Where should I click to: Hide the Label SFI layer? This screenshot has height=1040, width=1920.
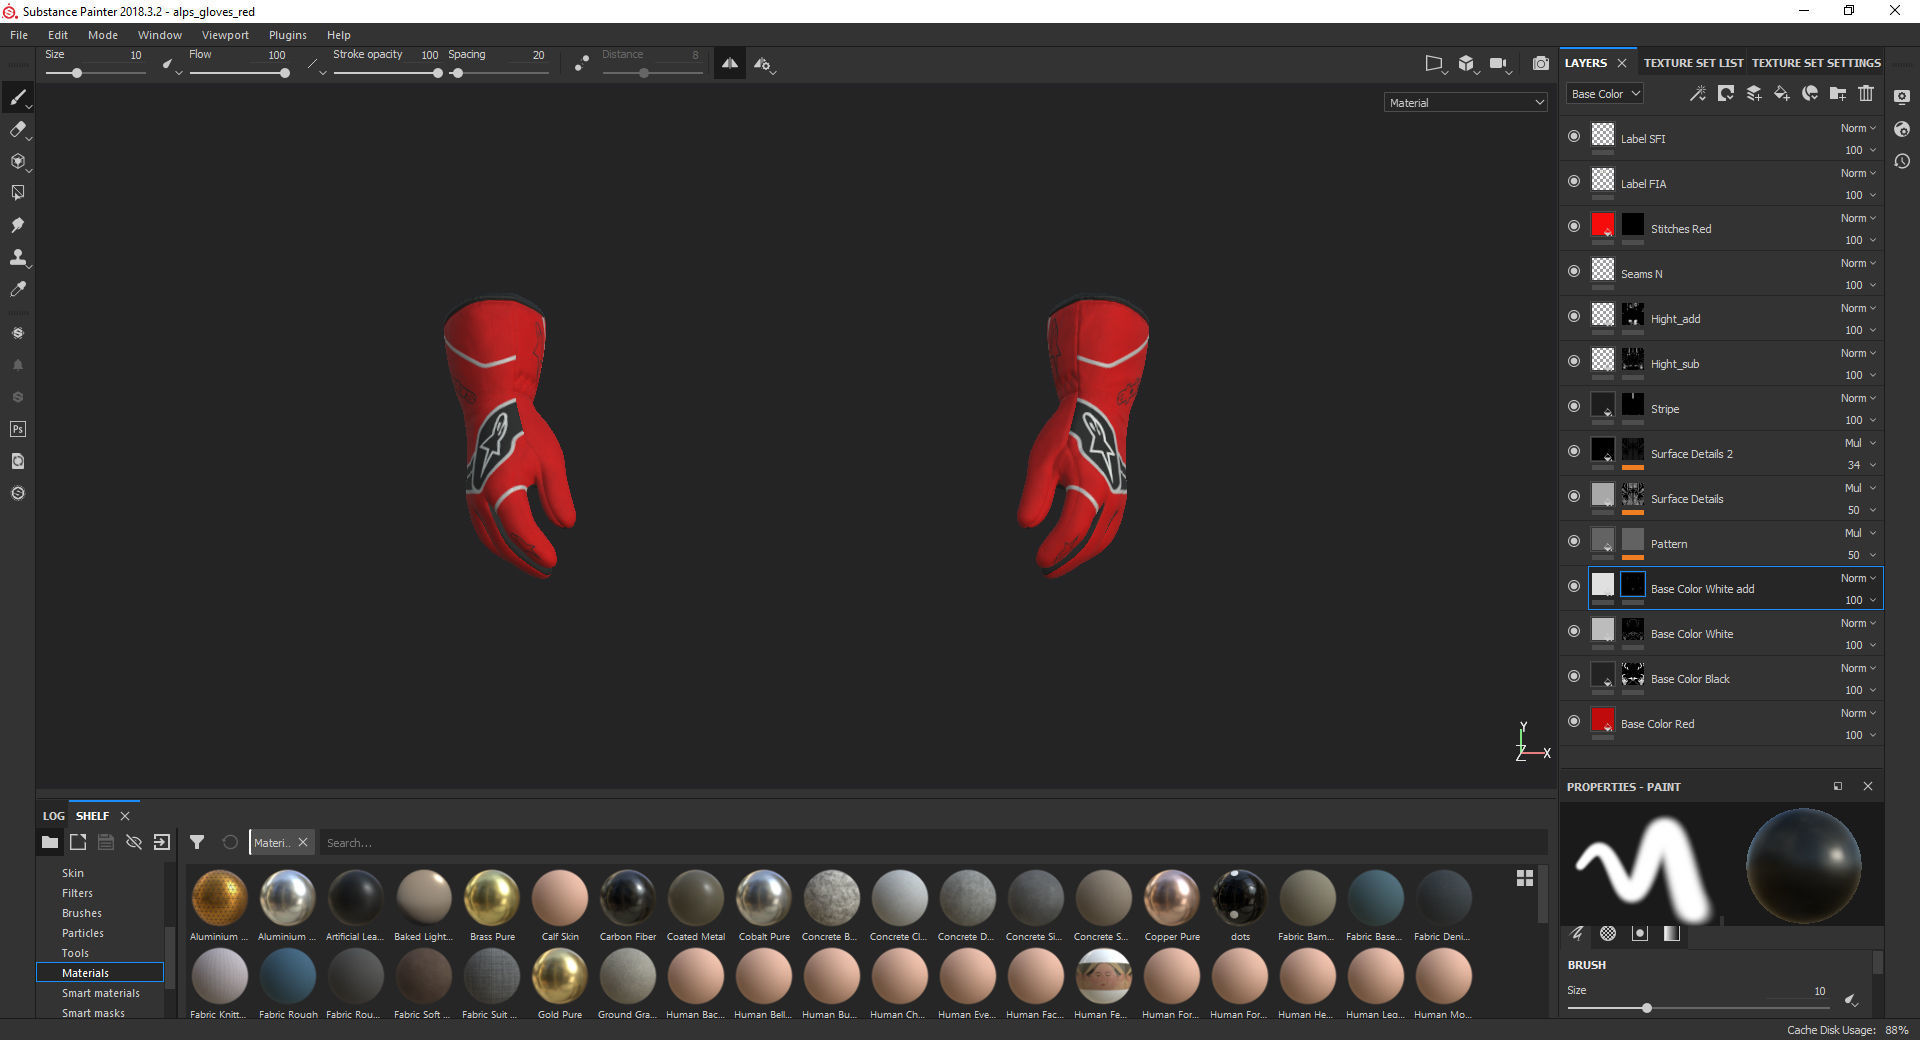(x=1574, y=136)
